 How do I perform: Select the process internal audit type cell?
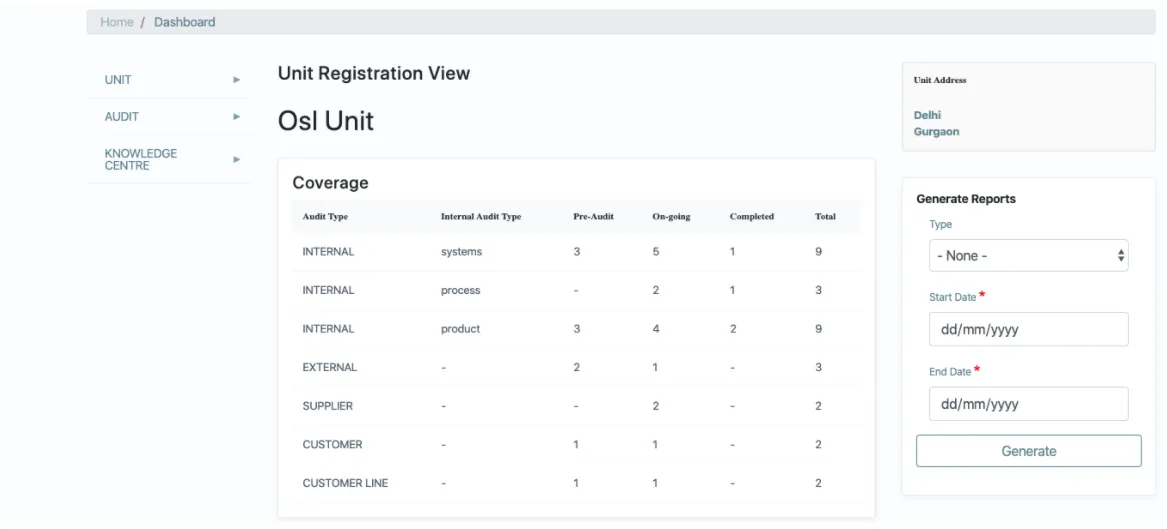pyautogui.click(x=461, y=290)
